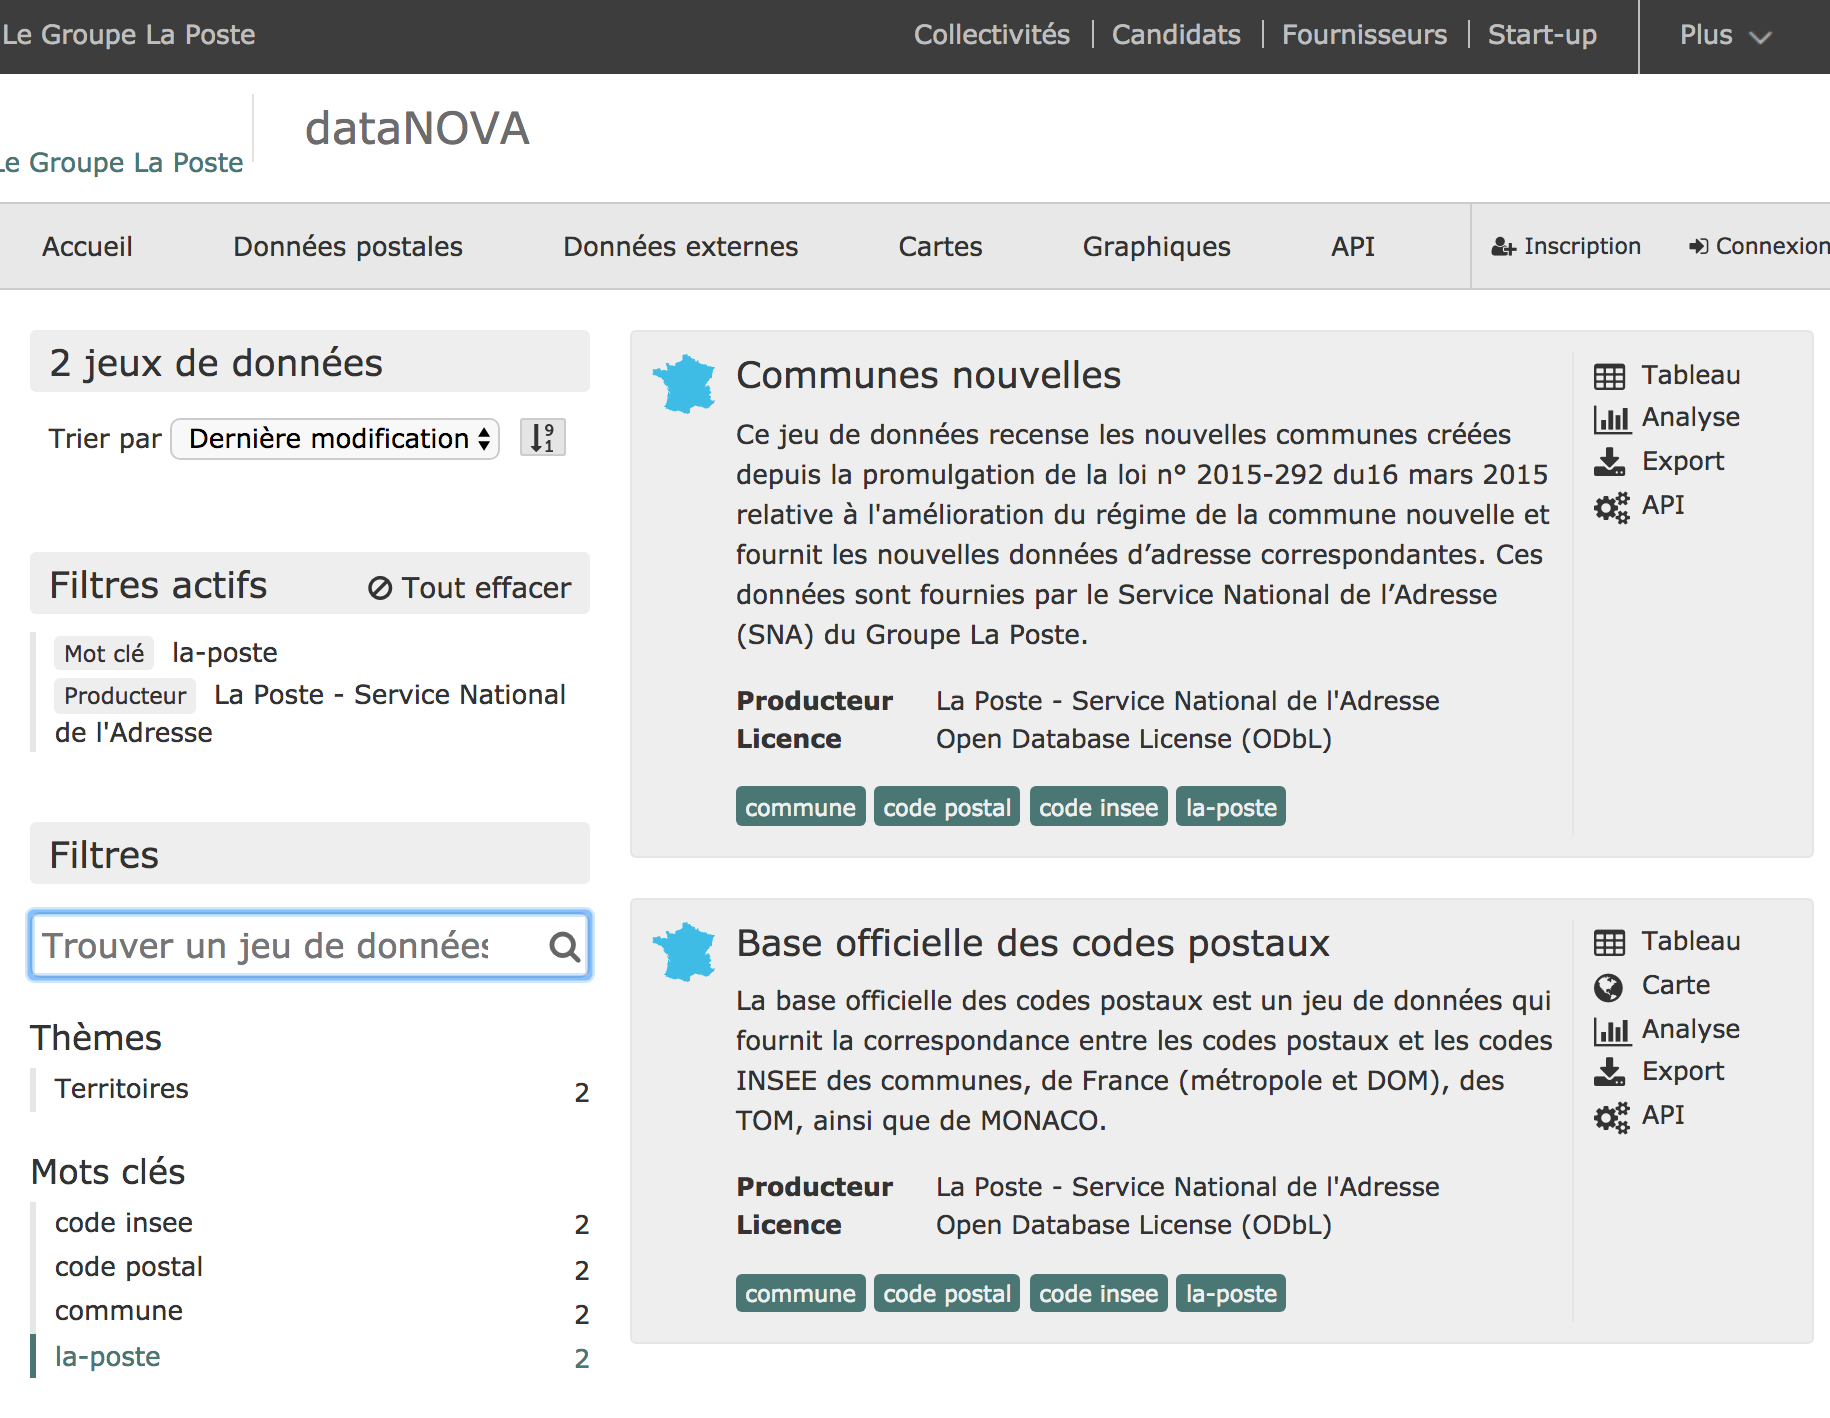Image resolution: width=1830 pixels, height=1418 pixels.
Task: Click the Connexion login link
Action: (1759, 247)
